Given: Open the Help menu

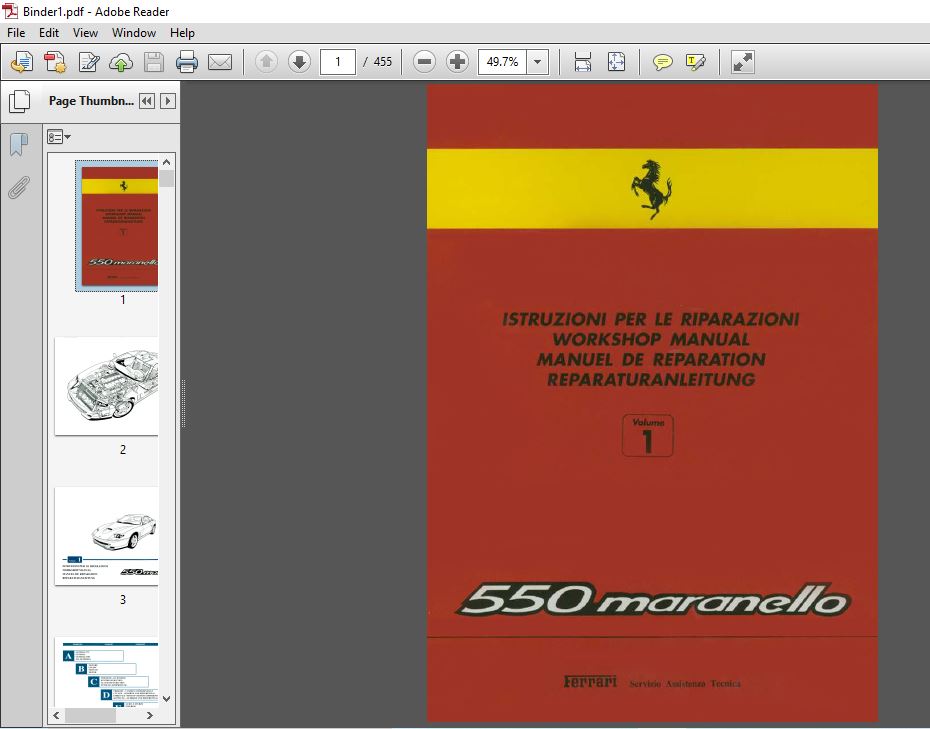Looking at the screenshot, I should pyautogui.click(x=182, y=33).
